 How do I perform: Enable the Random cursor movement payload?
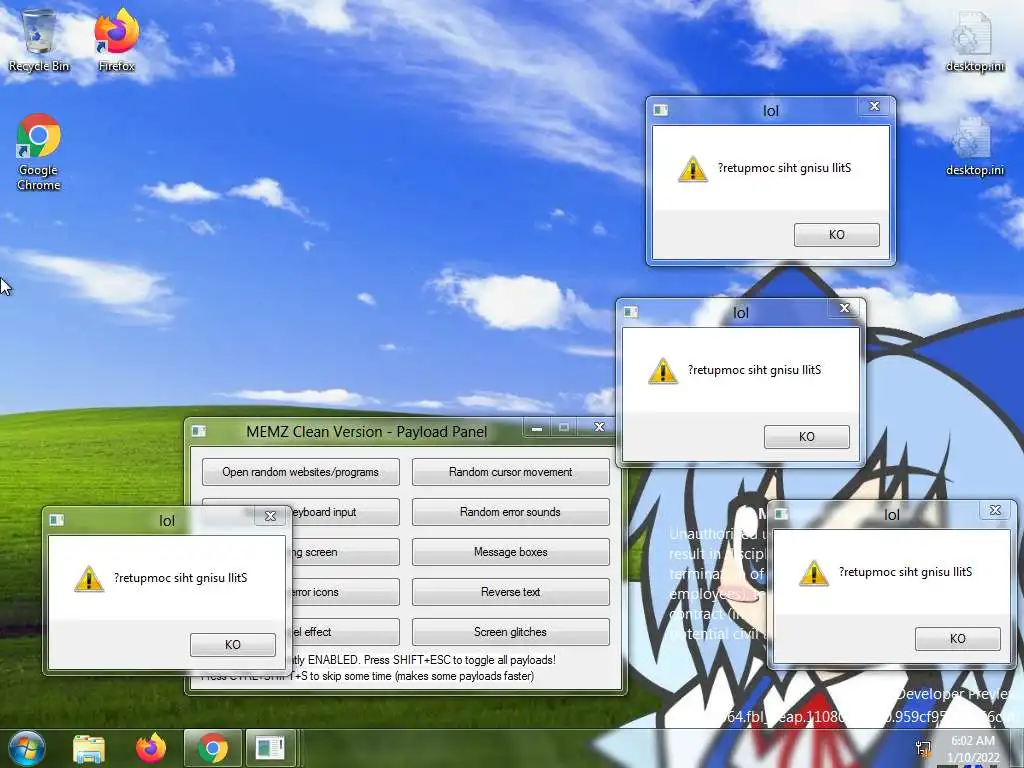coord(511,472)
